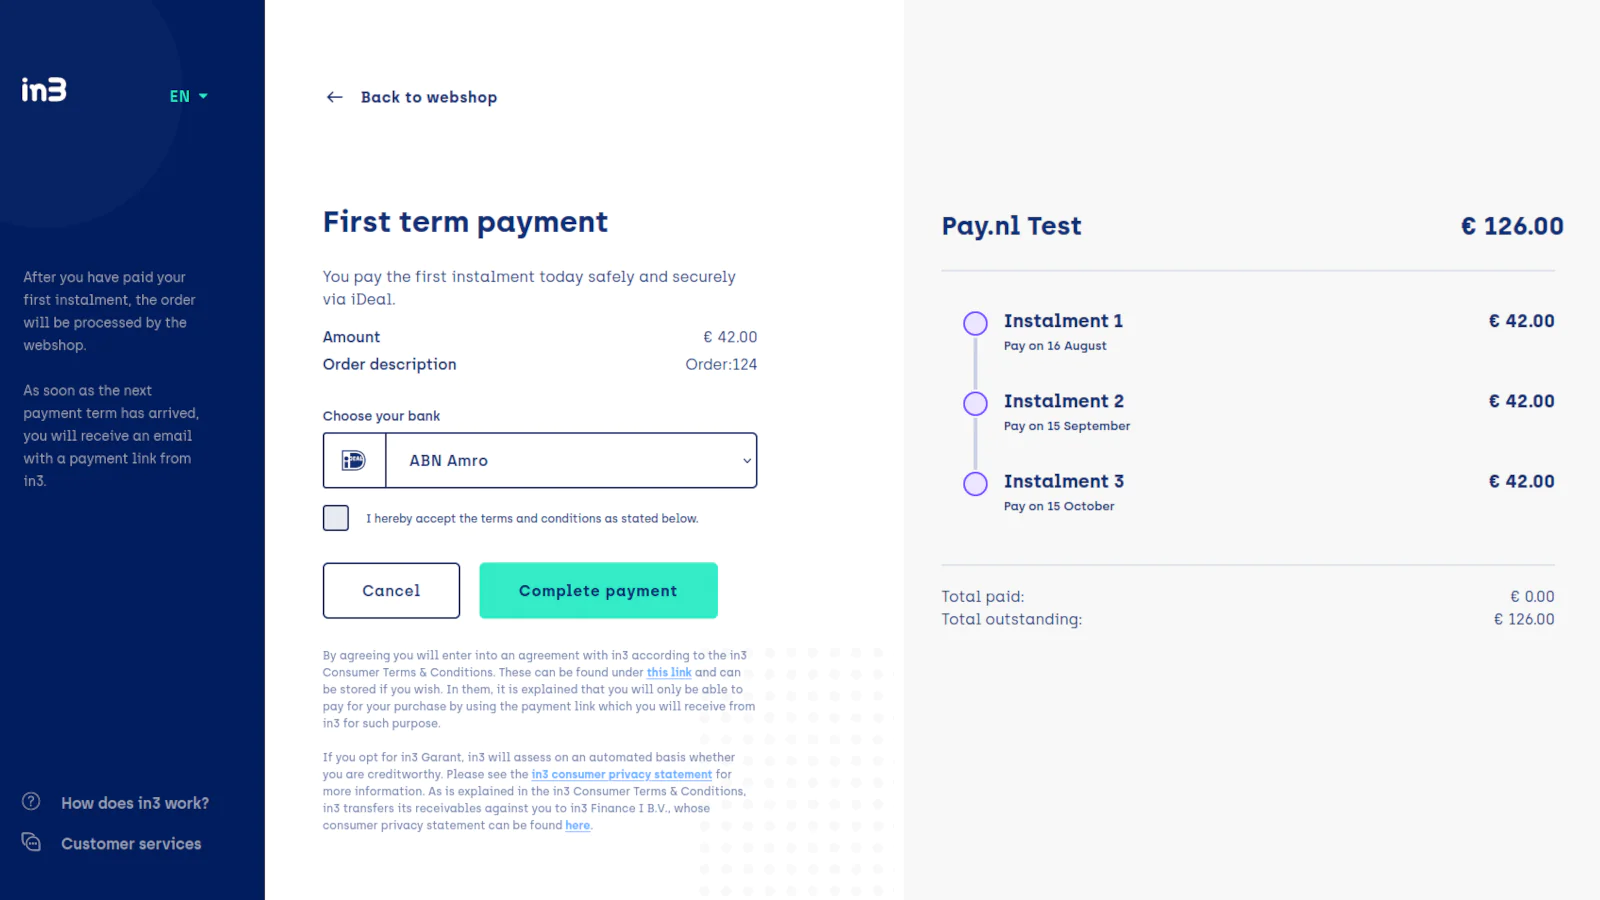The image size is (1600, 900).
Task: Click the Instalment 2 circle marker
Action: pos(975,403)
